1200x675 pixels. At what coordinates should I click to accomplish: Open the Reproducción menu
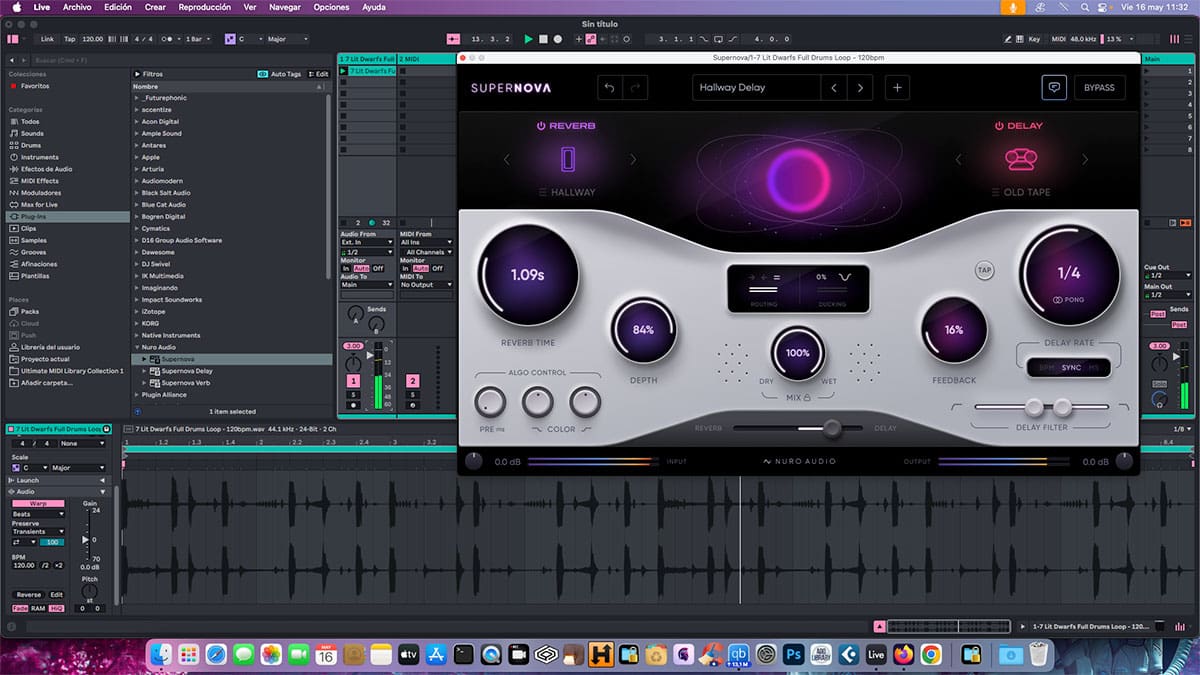(x=205, y=7)
